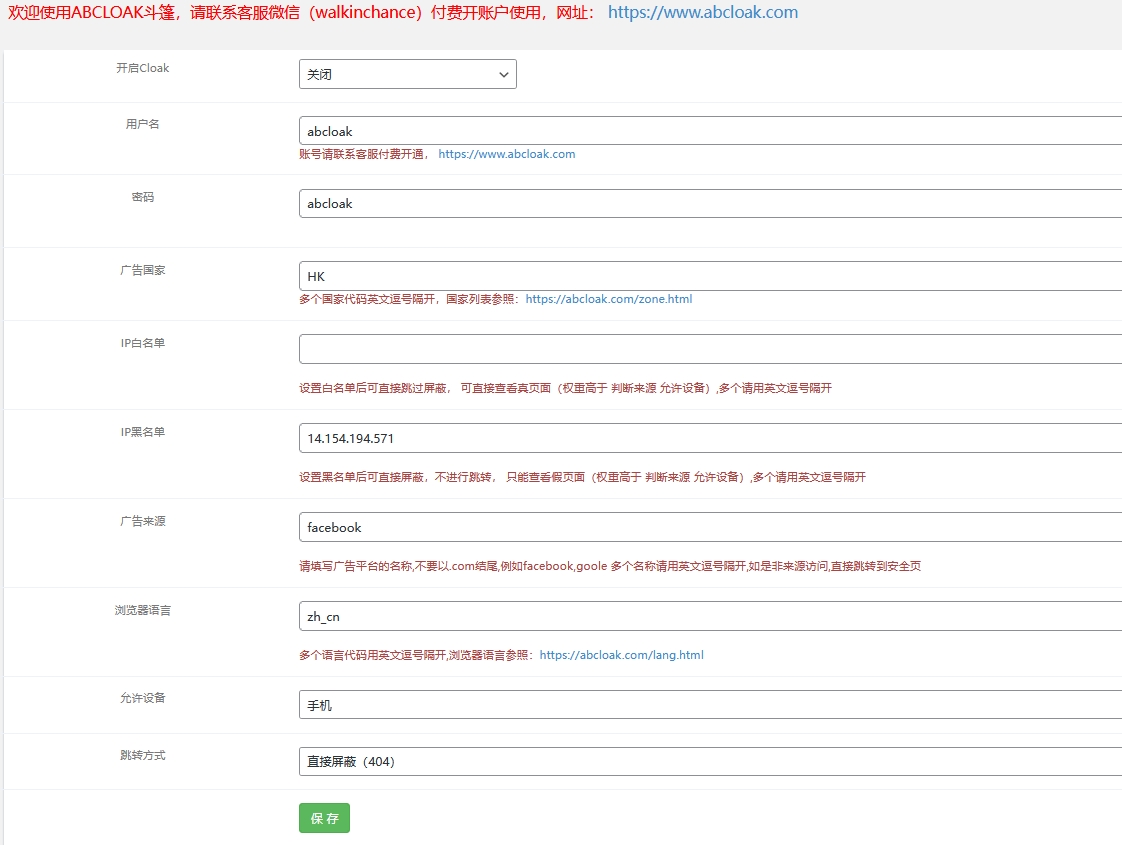Open the 开启Cloak dropdown showing 关闭
Screen dimensions: 1122x845
click(407, 74)
